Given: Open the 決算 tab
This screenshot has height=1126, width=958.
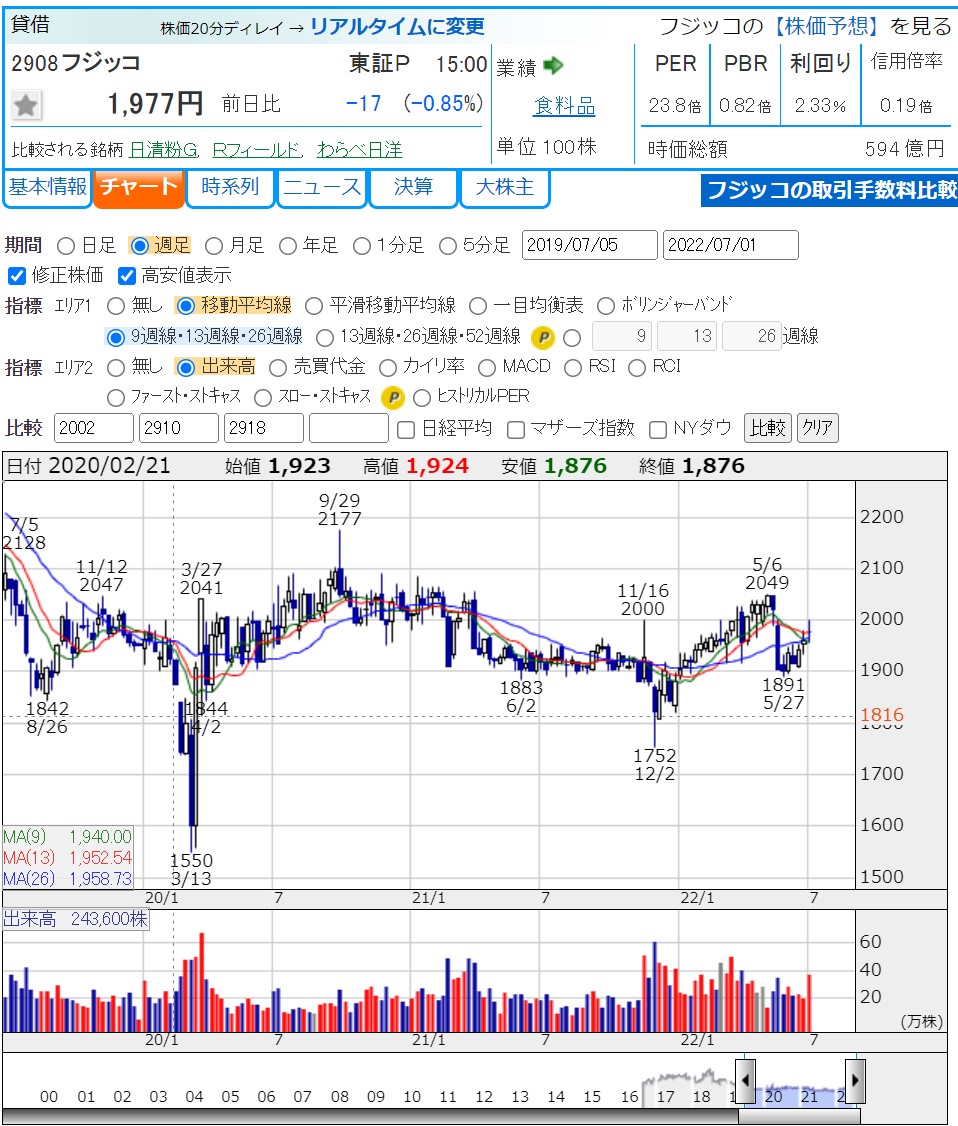Looking at the screenshot, I should pyautogui.click(x=413, y=188).
